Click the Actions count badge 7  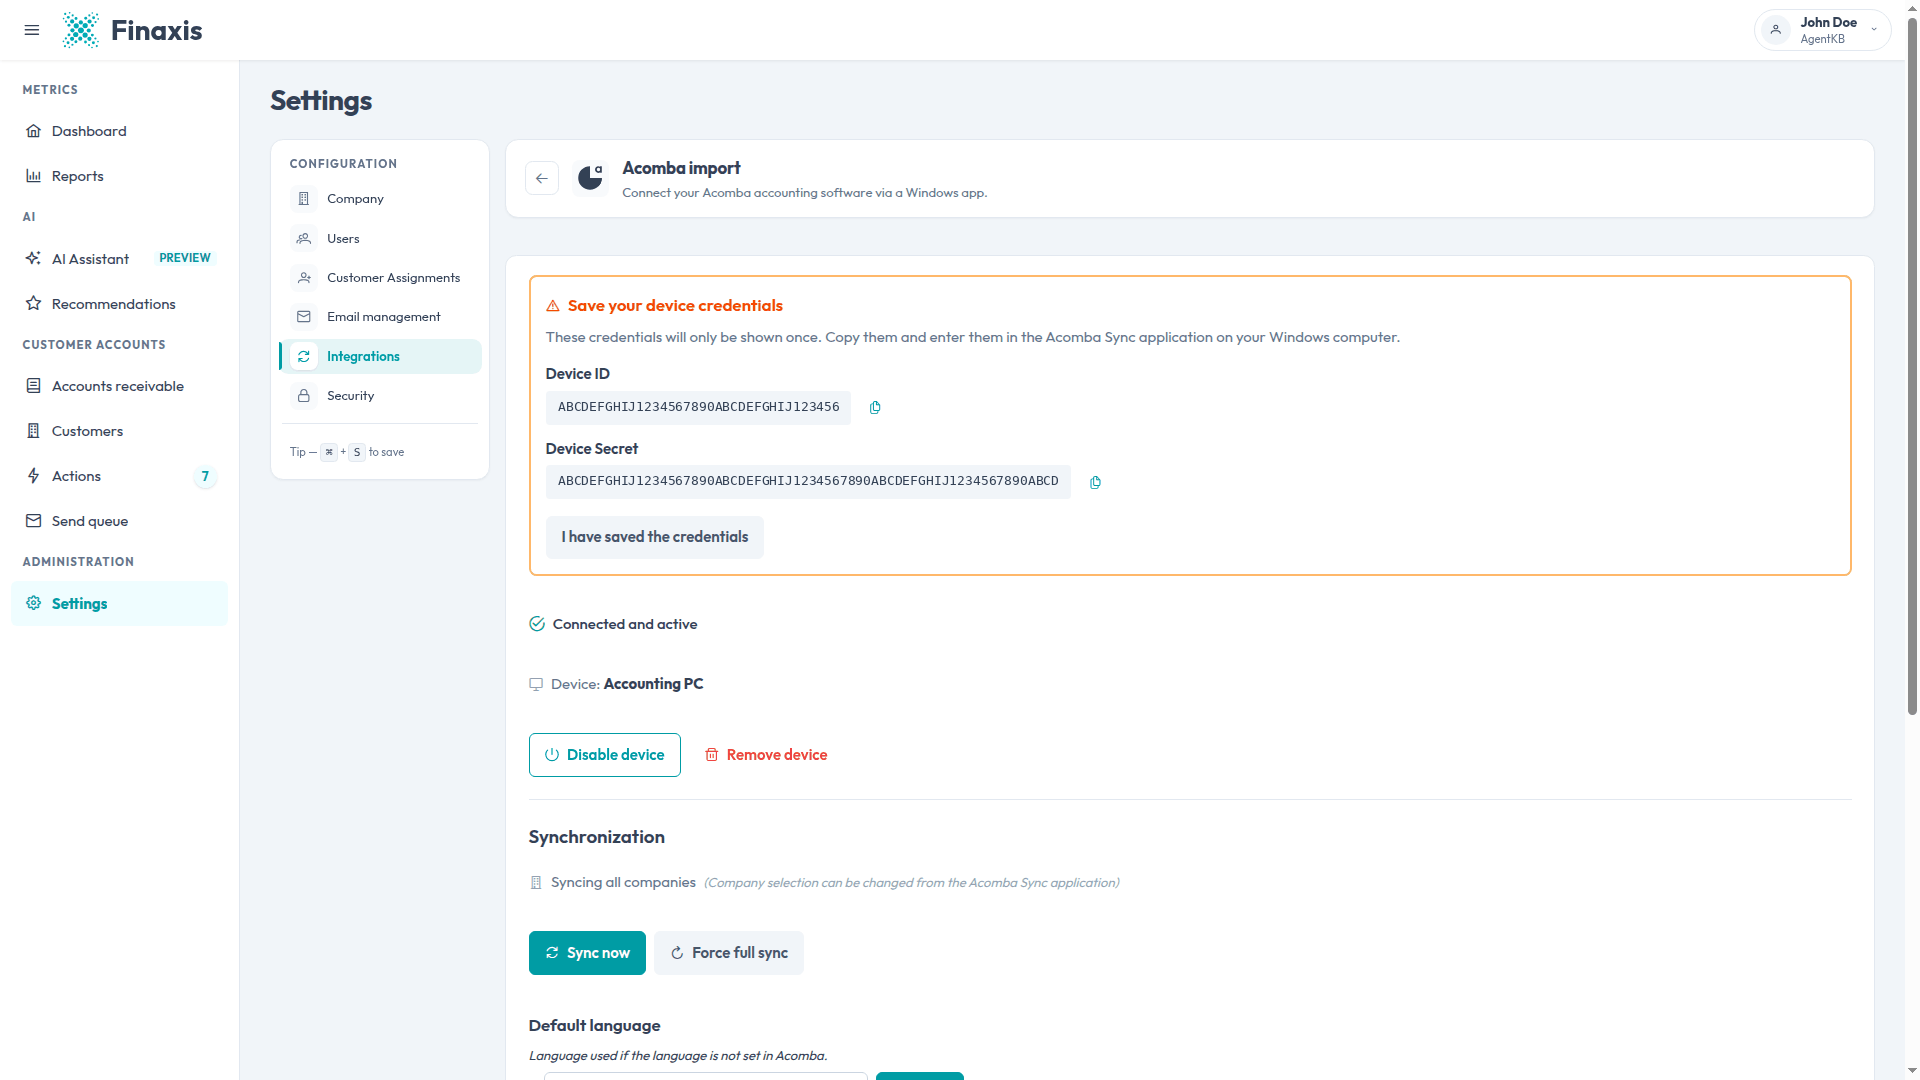click(205, 476)
